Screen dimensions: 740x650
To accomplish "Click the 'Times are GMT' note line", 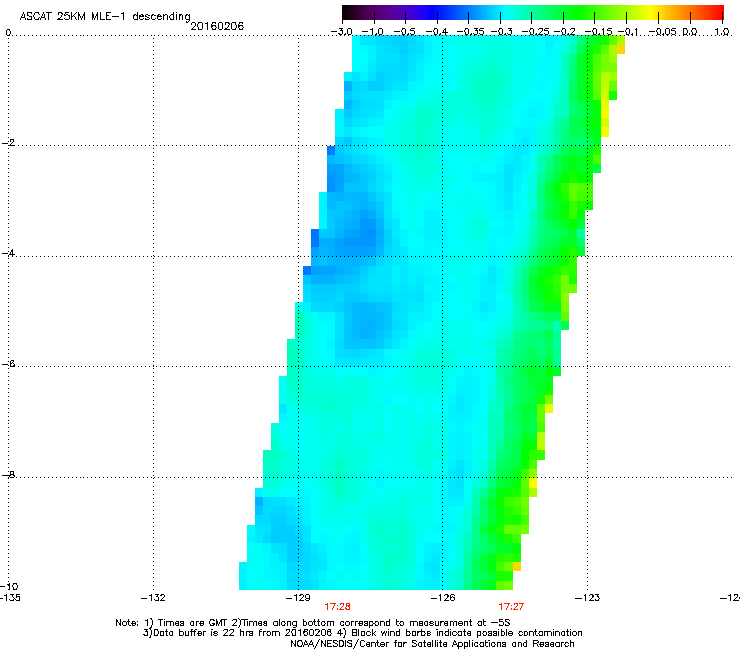I will [x=312, y=623].
